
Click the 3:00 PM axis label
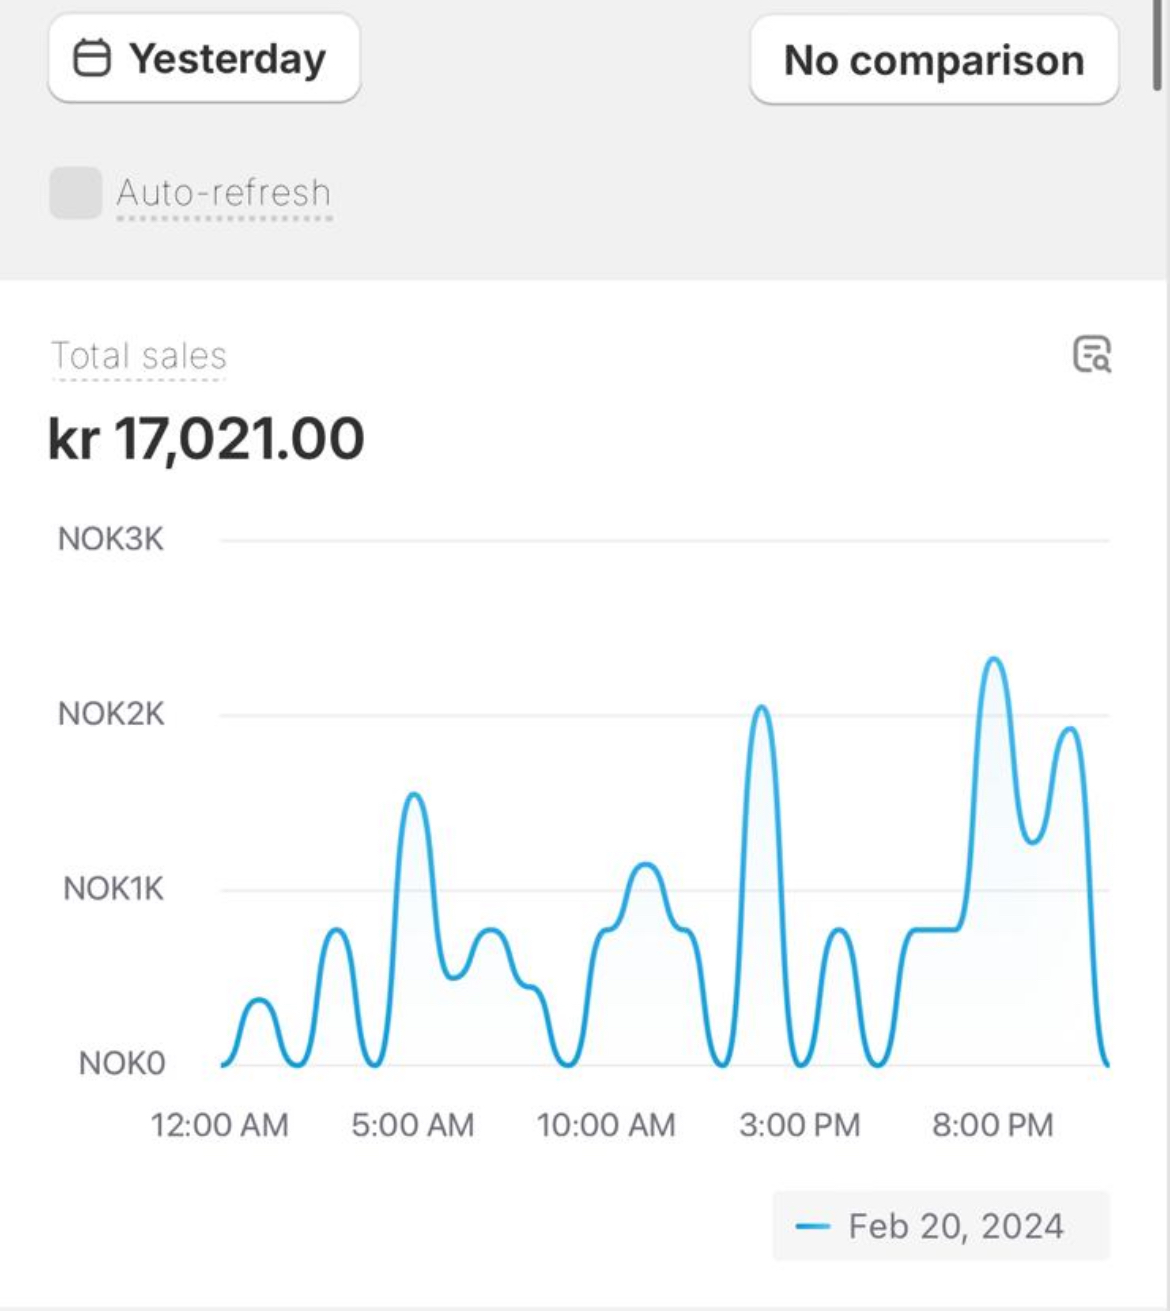799,1125
